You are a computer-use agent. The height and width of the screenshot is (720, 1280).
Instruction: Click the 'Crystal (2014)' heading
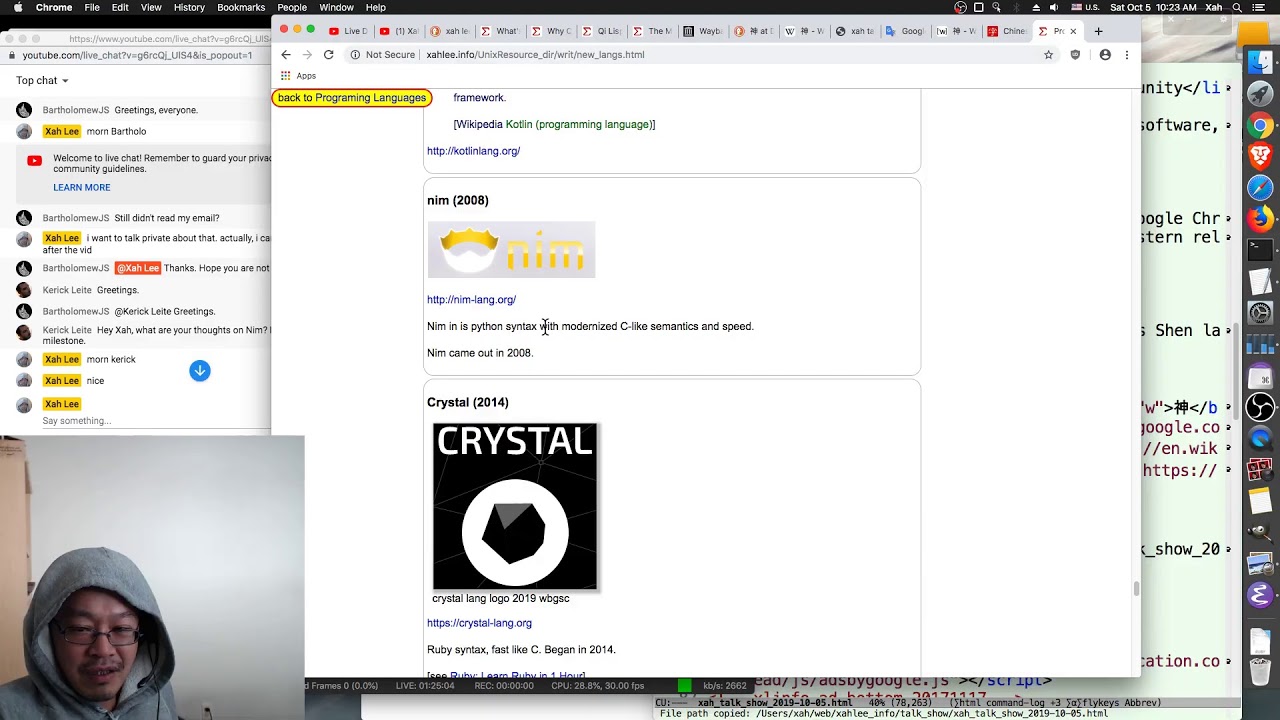468,403
